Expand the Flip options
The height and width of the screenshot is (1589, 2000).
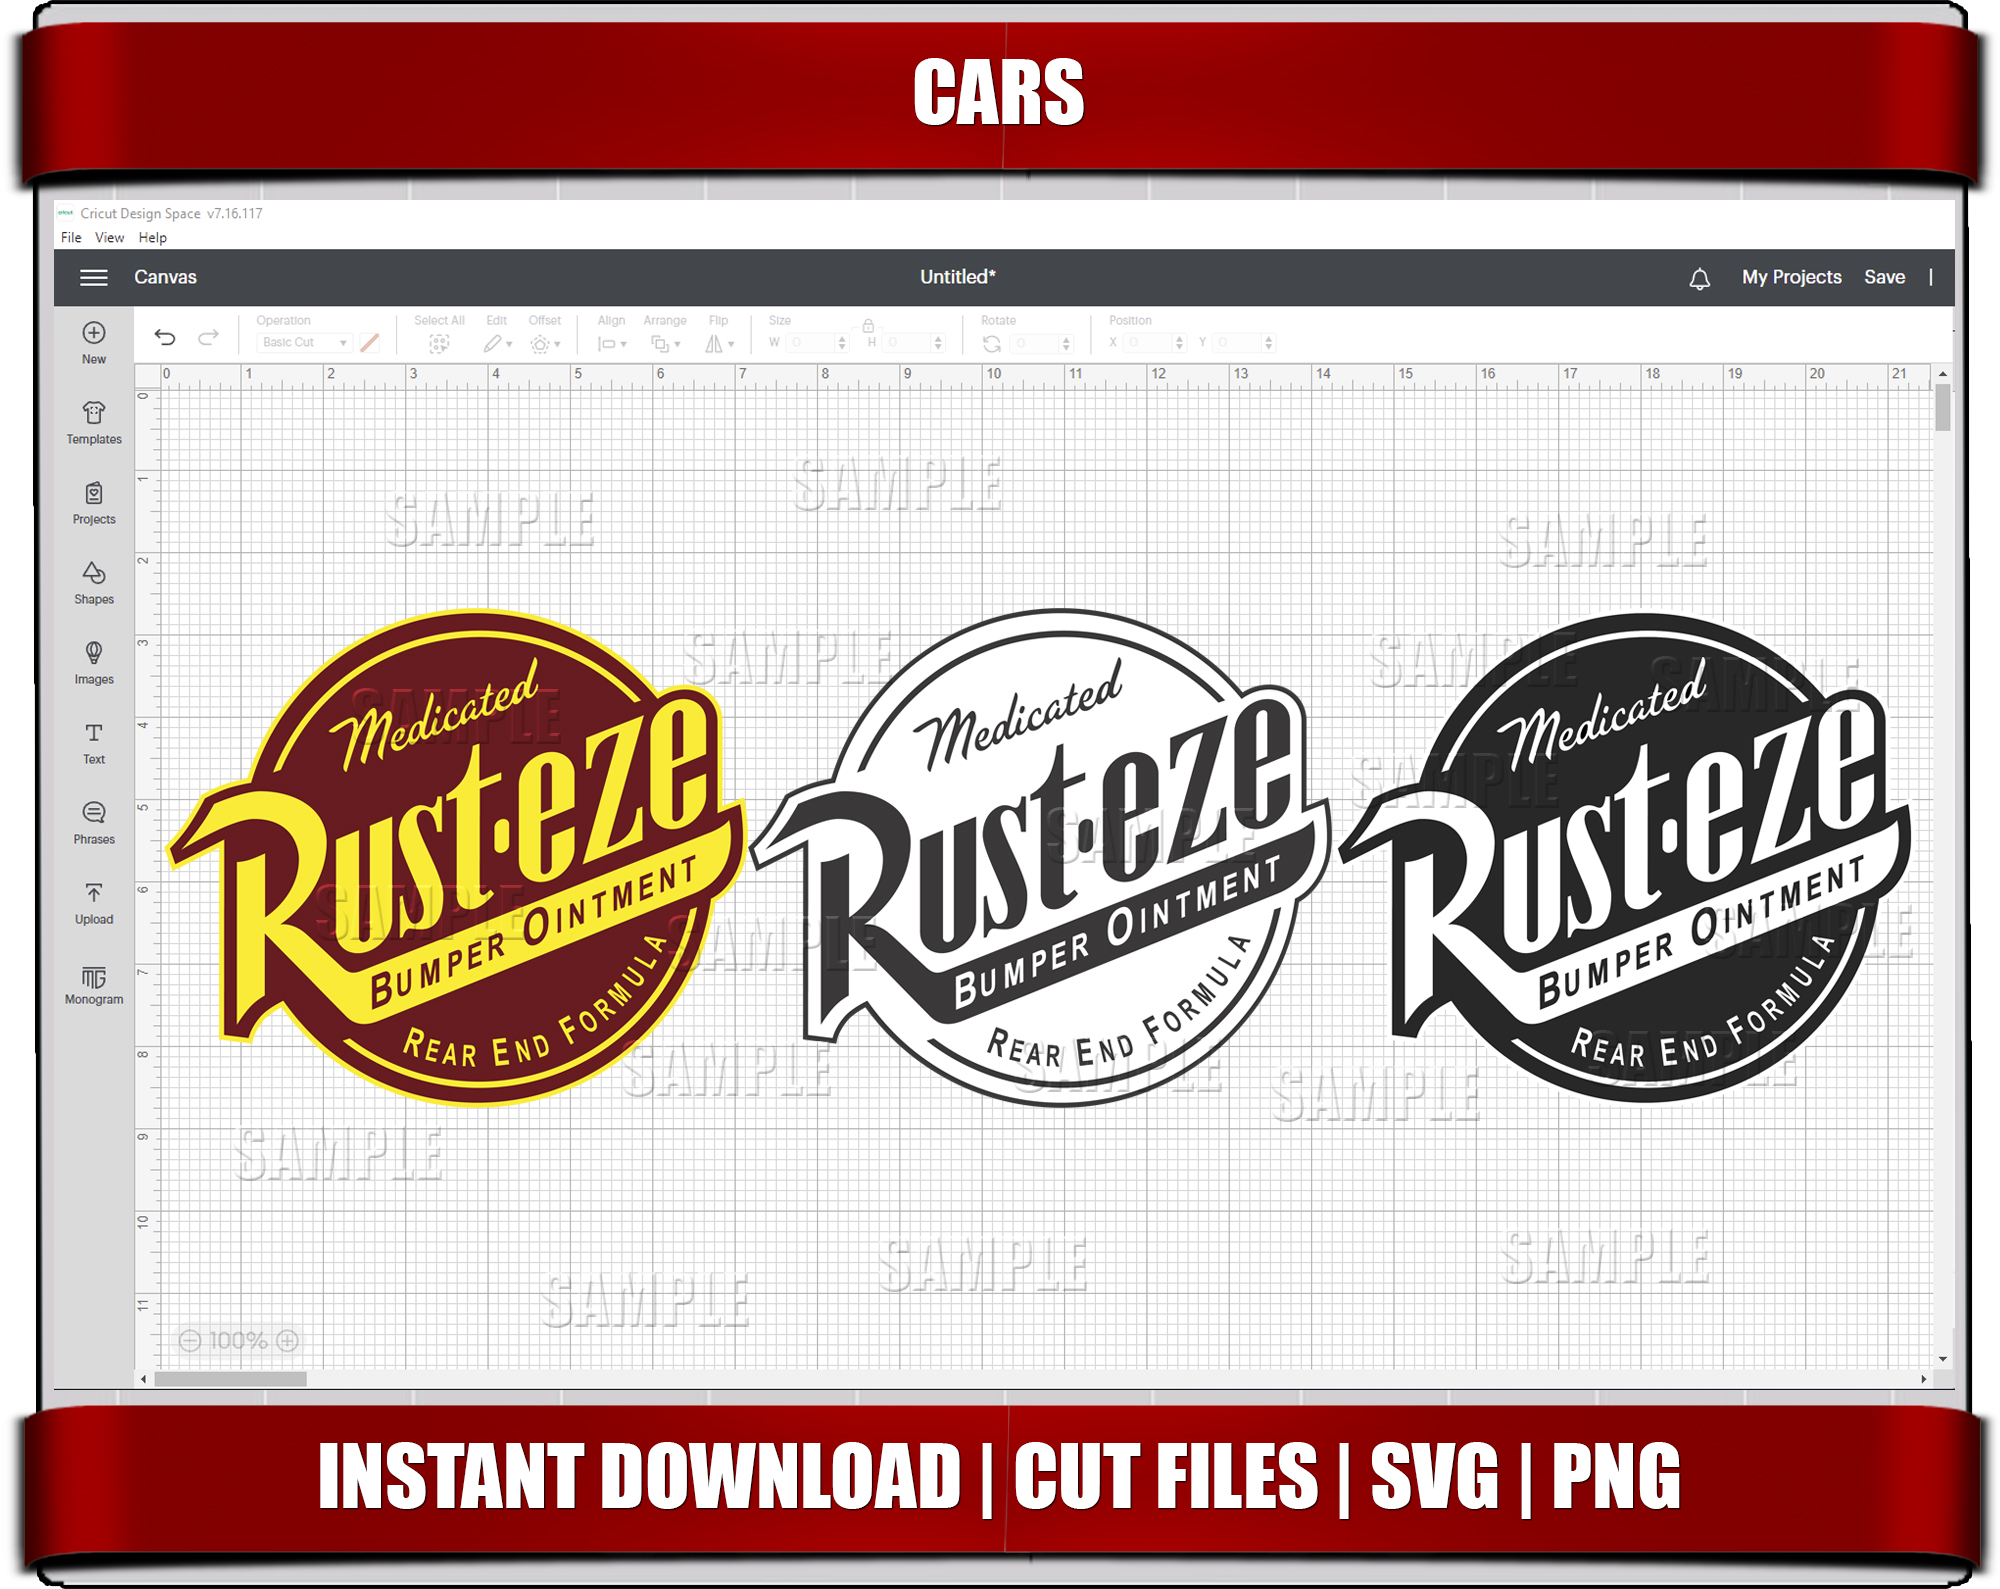[719, 342]
